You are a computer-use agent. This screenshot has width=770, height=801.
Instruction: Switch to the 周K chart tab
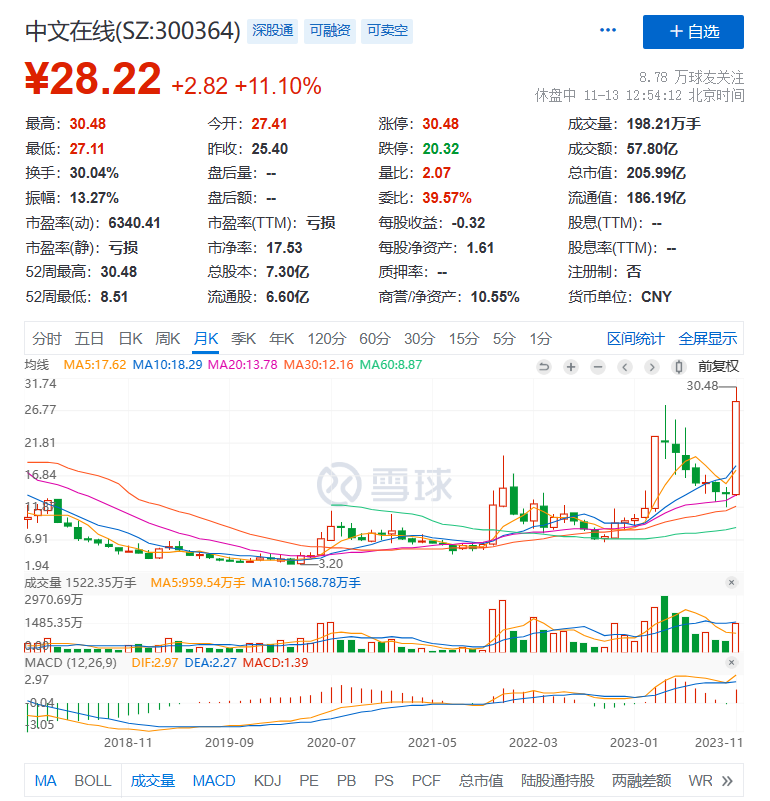pyautogui.click(x=168, y=339)
